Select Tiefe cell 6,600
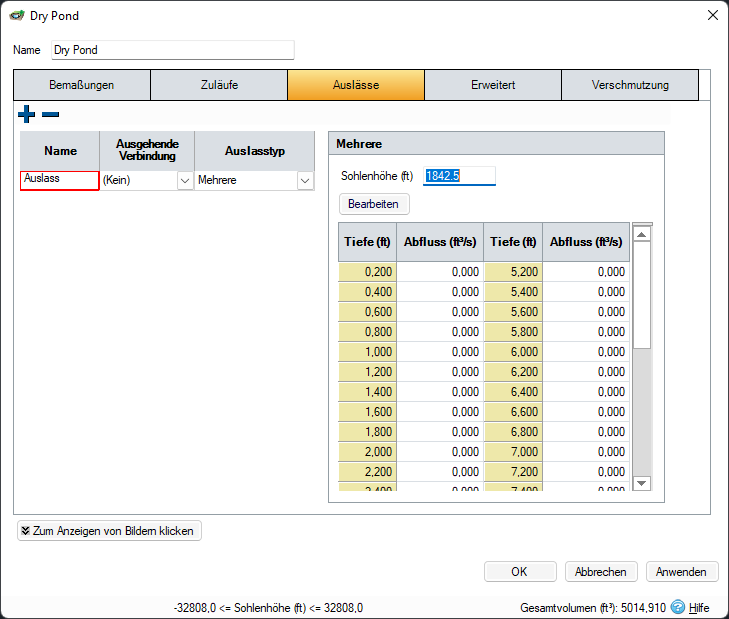This screenshot has height=619, width=729. (x=513, y=412)
